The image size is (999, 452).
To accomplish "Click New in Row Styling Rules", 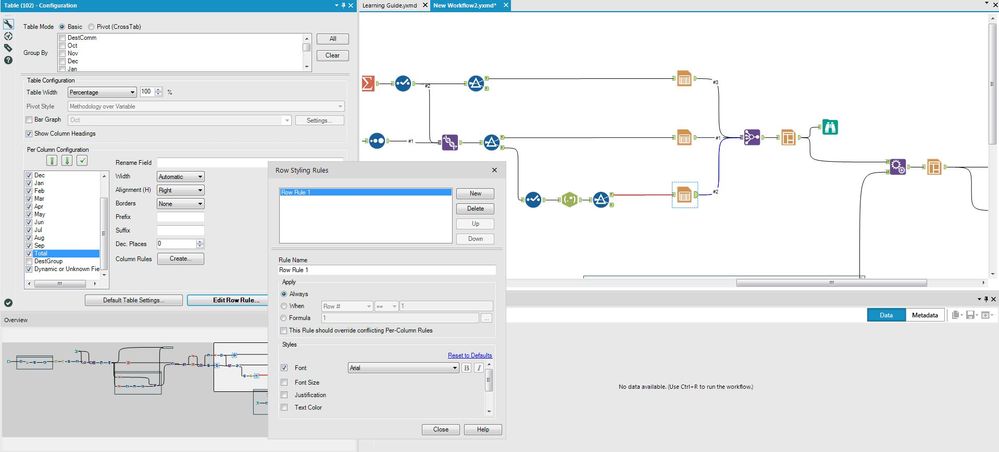I will 475,193.
